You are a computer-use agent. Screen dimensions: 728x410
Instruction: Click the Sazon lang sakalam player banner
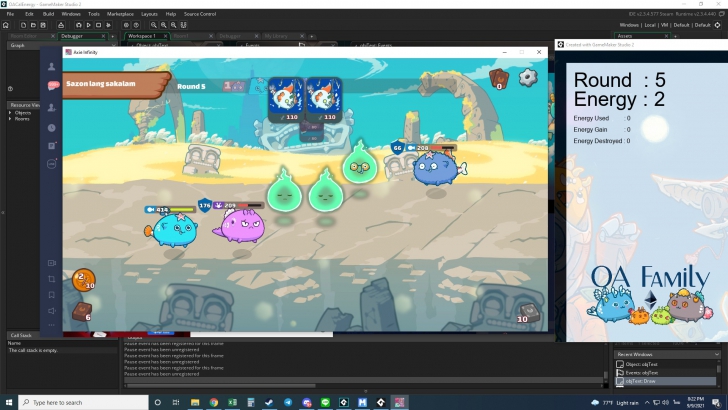(116, 84)
